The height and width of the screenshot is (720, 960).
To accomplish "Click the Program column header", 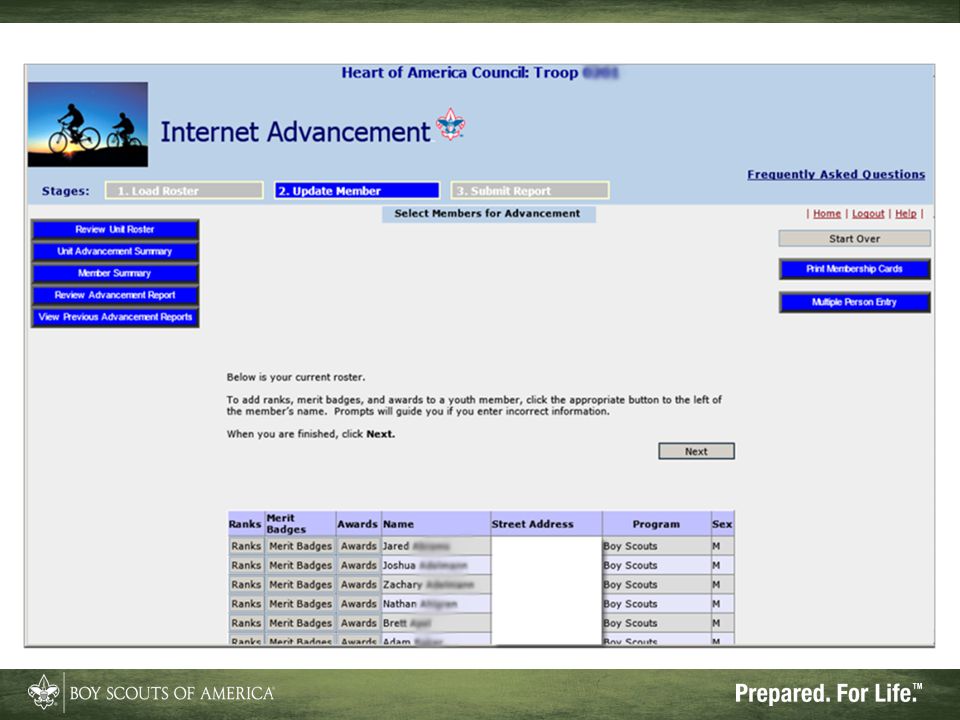I will pos(656,524).
